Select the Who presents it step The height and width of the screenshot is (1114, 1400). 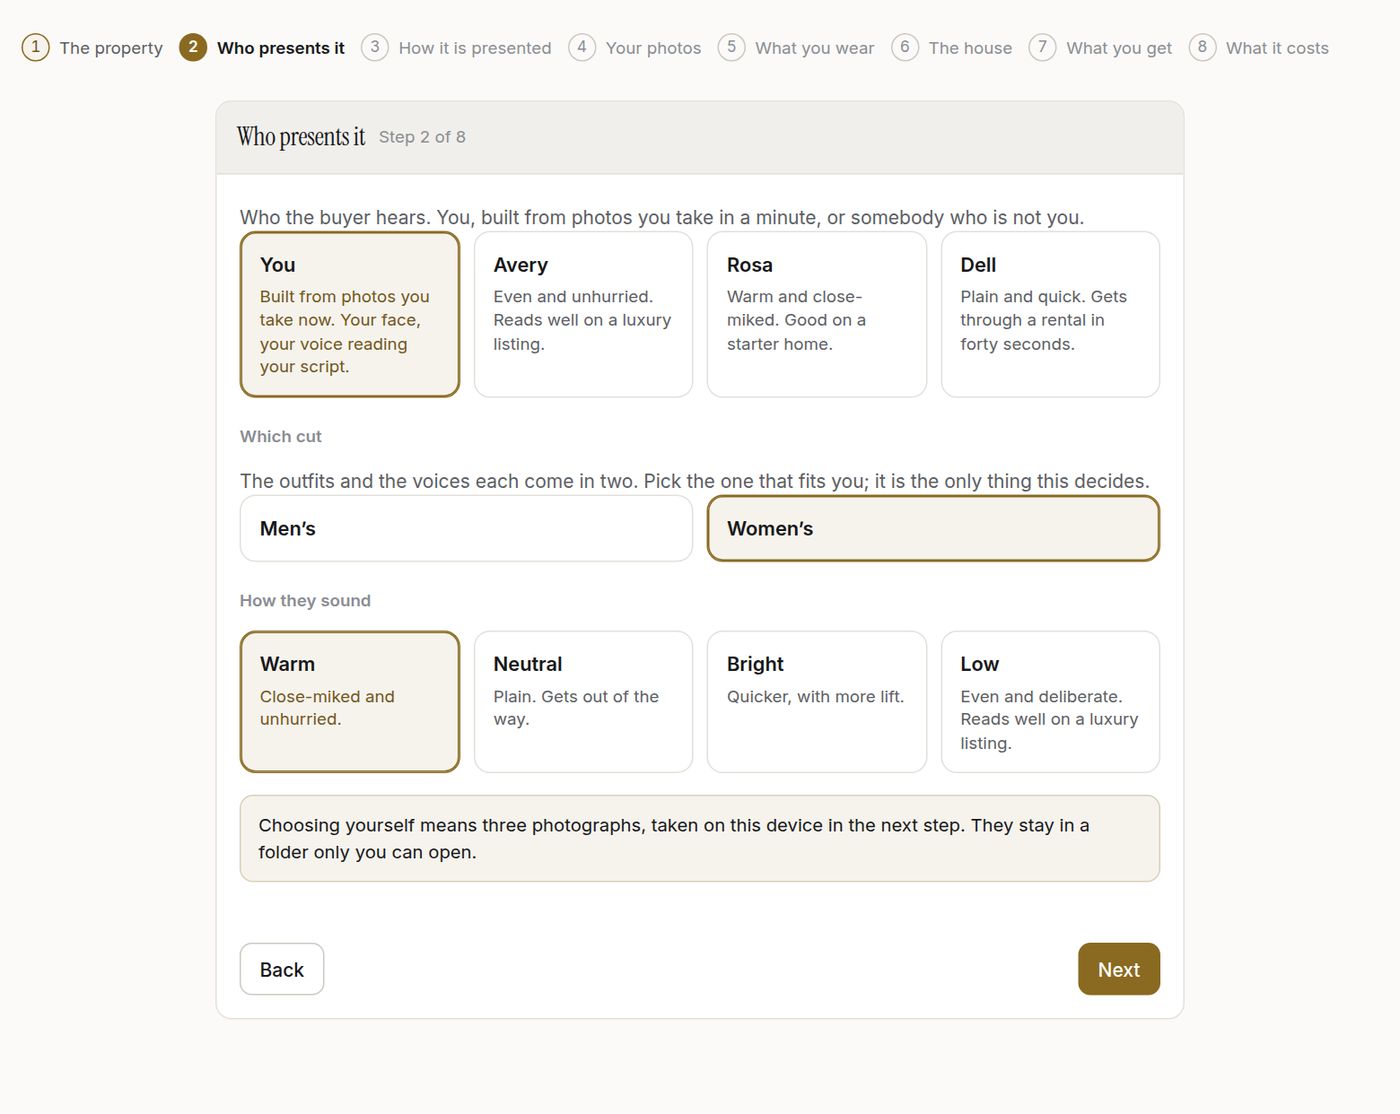pos(262,48)
